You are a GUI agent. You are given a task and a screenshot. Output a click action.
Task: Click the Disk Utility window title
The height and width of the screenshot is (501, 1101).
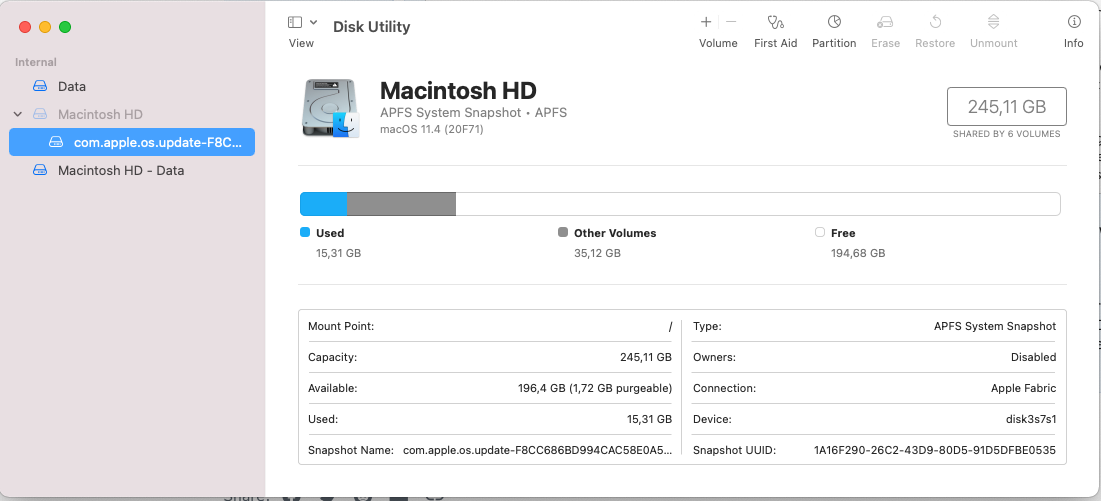371,27
